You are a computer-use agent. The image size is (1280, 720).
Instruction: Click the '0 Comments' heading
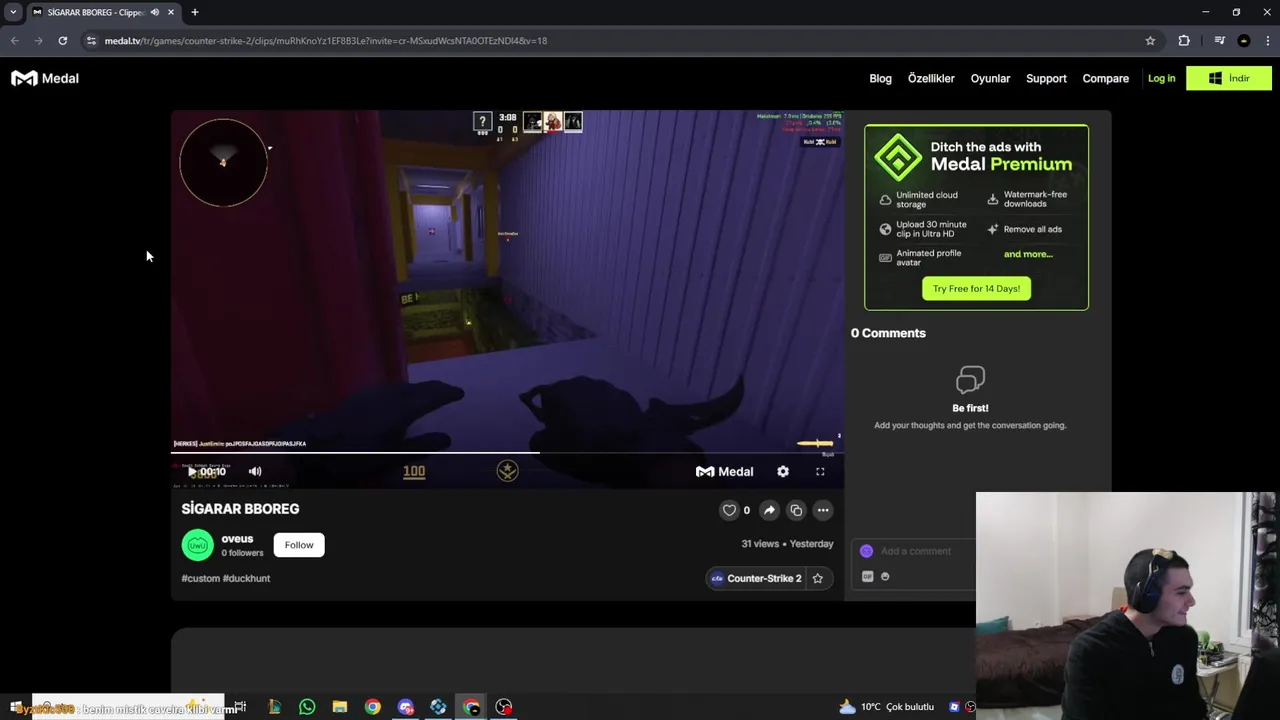888,333
